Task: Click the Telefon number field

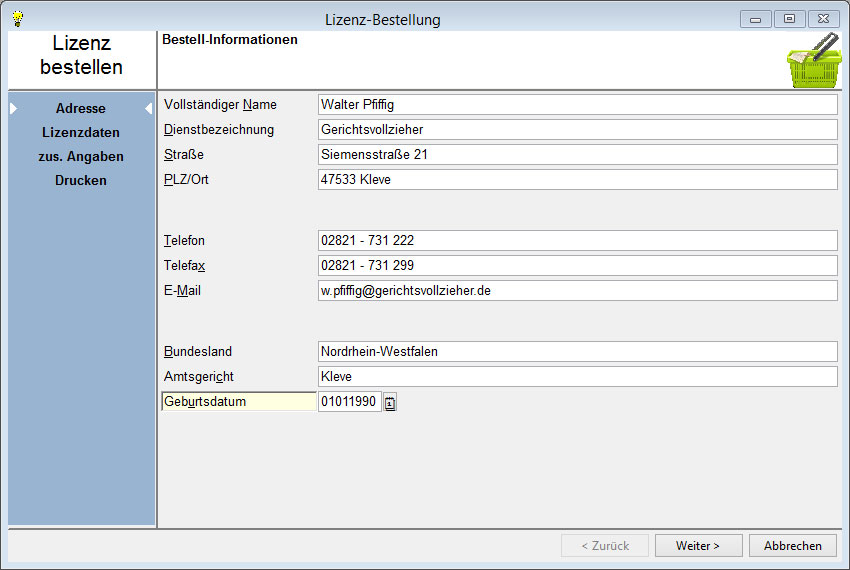Action: point(576,240)
